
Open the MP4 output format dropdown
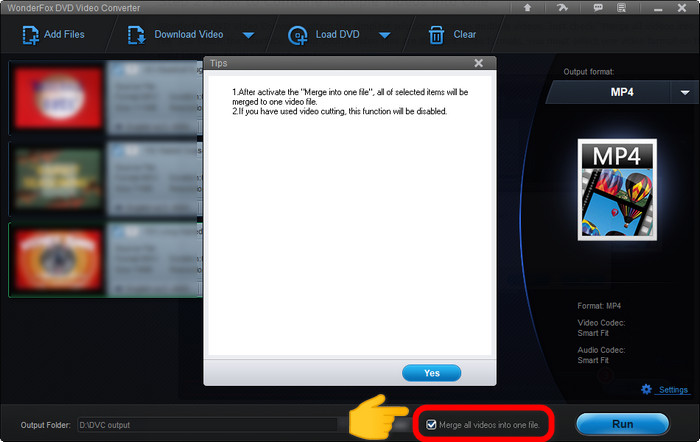[684, 92]
